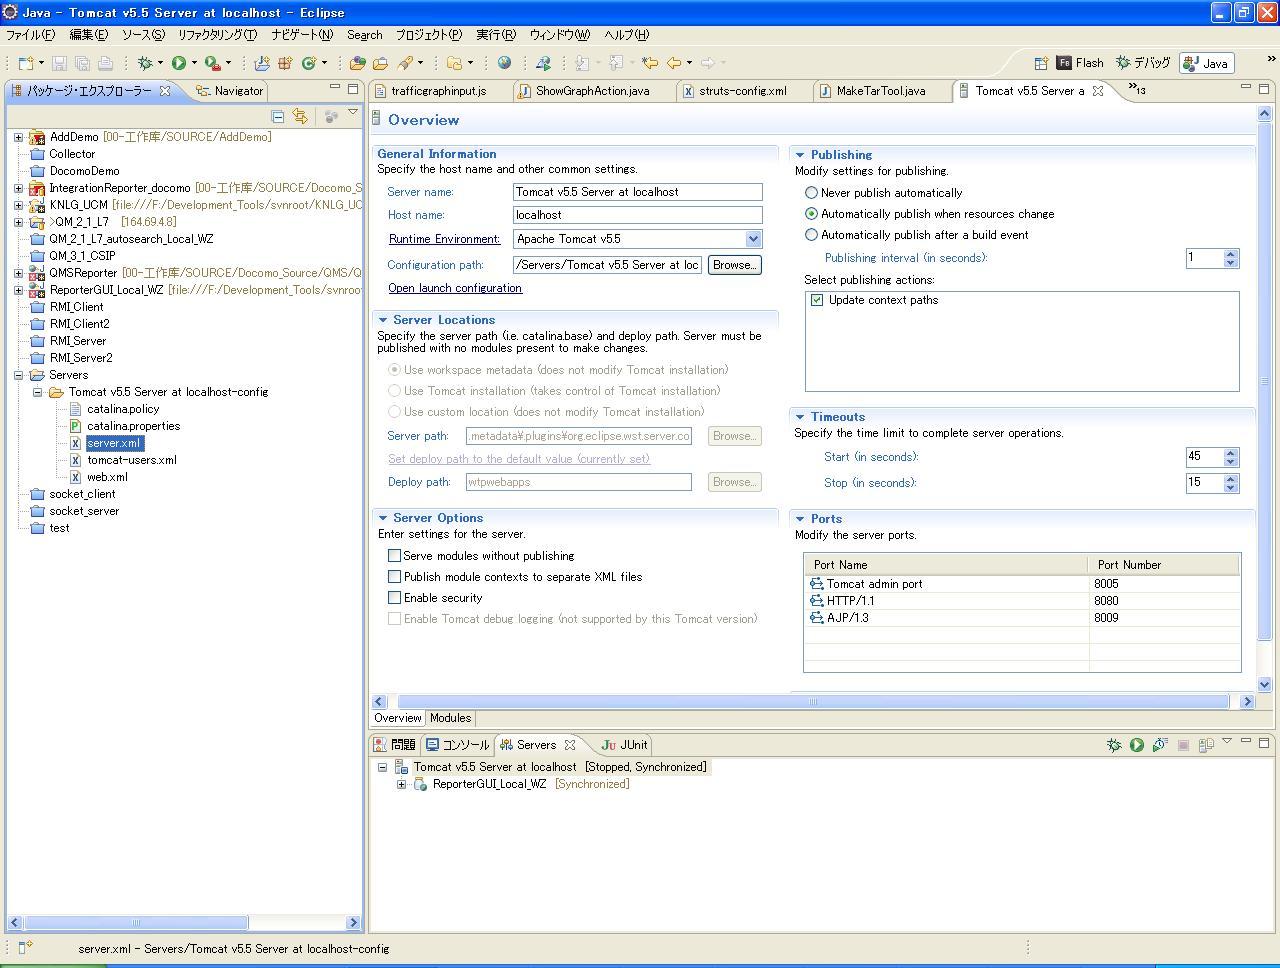Open the web browser toolbar icon
The height and width of the screenshot is (968, 1280).
(x=504, y=63)
